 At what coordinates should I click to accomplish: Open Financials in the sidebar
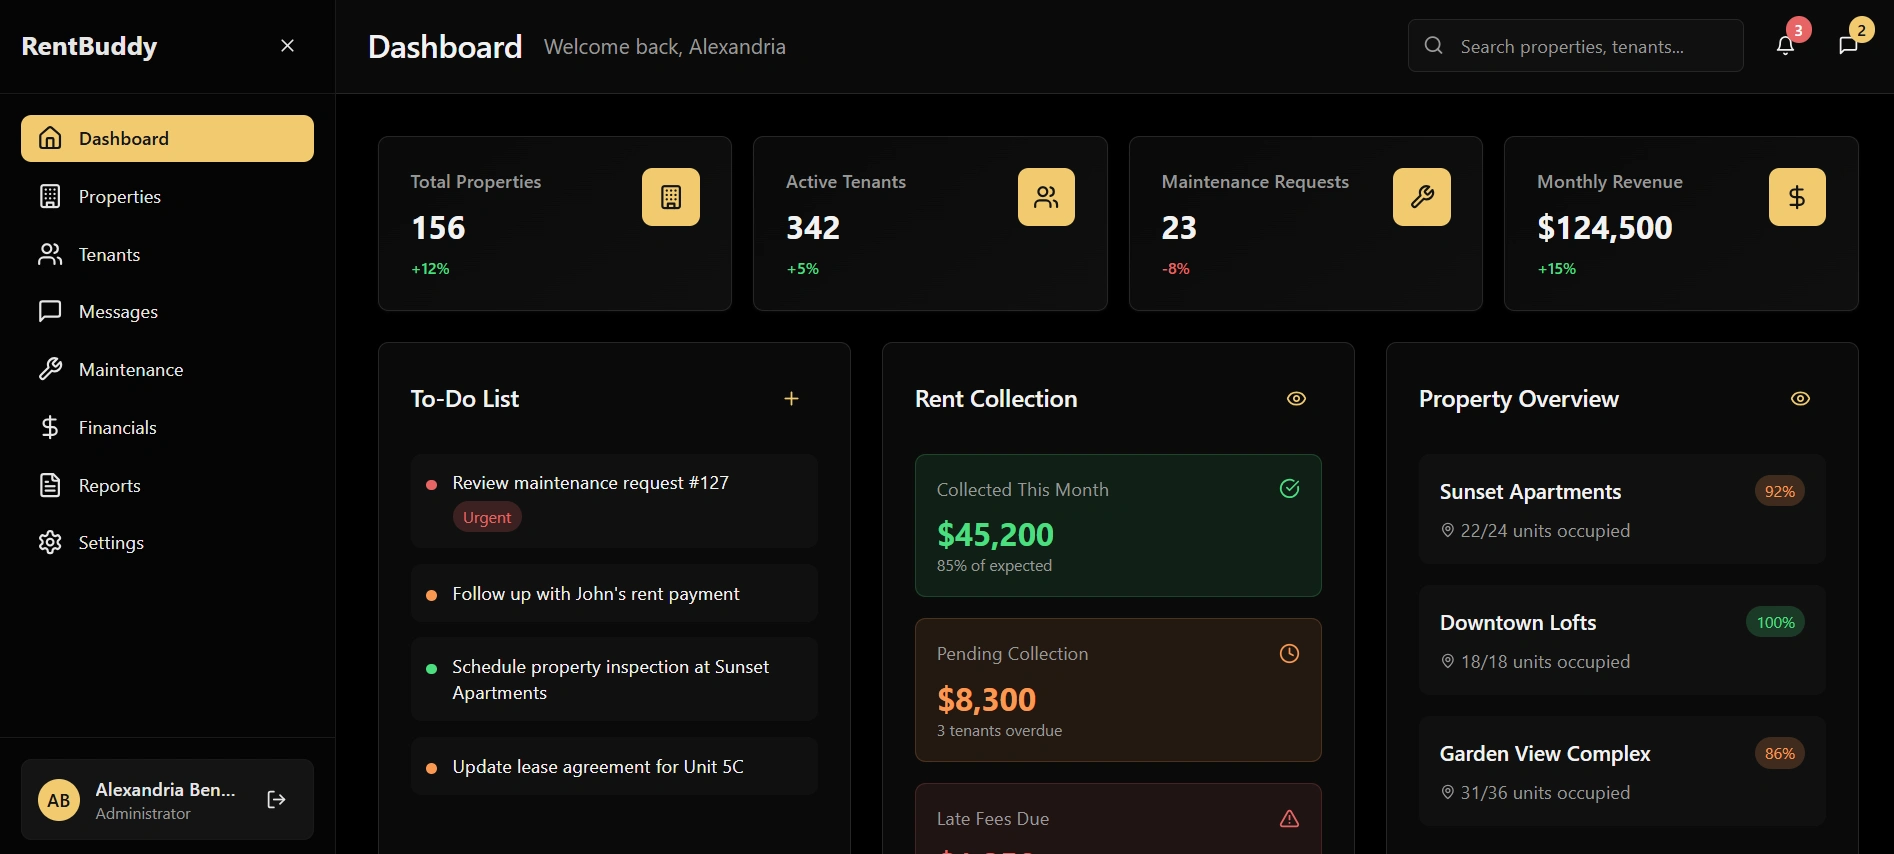point(117,428)
